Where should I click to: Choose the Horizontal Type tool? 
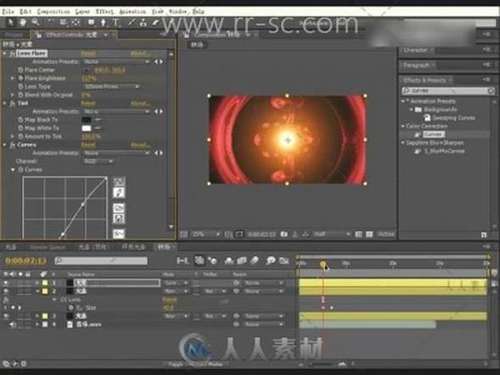pyautogui.click(x=116, y=23)
